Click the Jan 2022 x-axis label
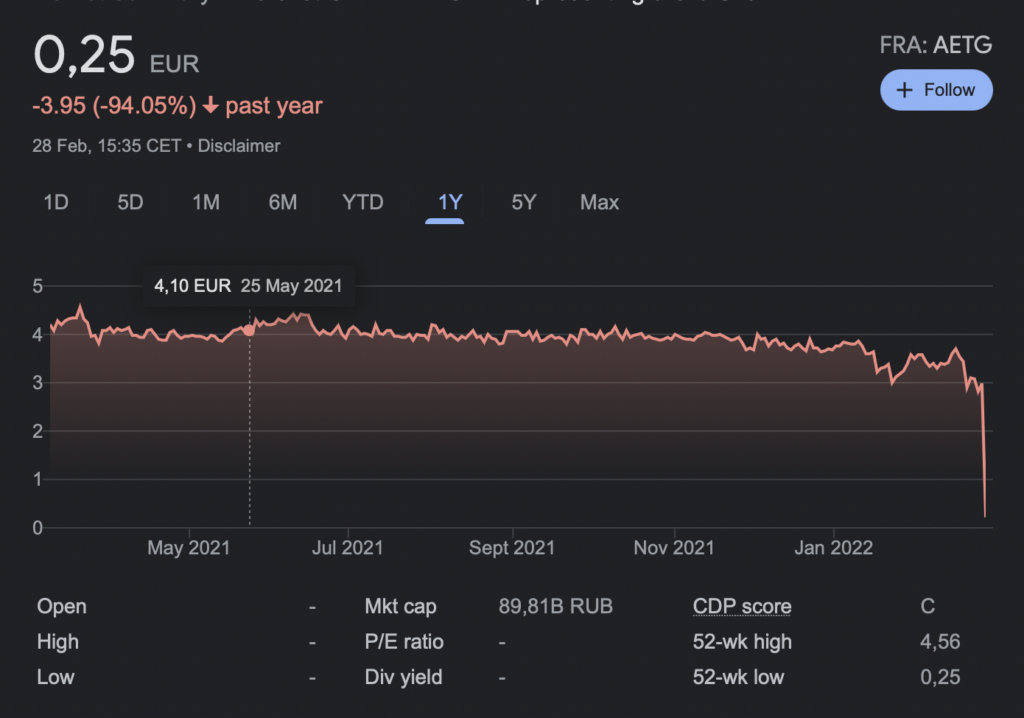The height and width of the screenshot is (718, 1024). pyautogui.click(x=834, y=548)
